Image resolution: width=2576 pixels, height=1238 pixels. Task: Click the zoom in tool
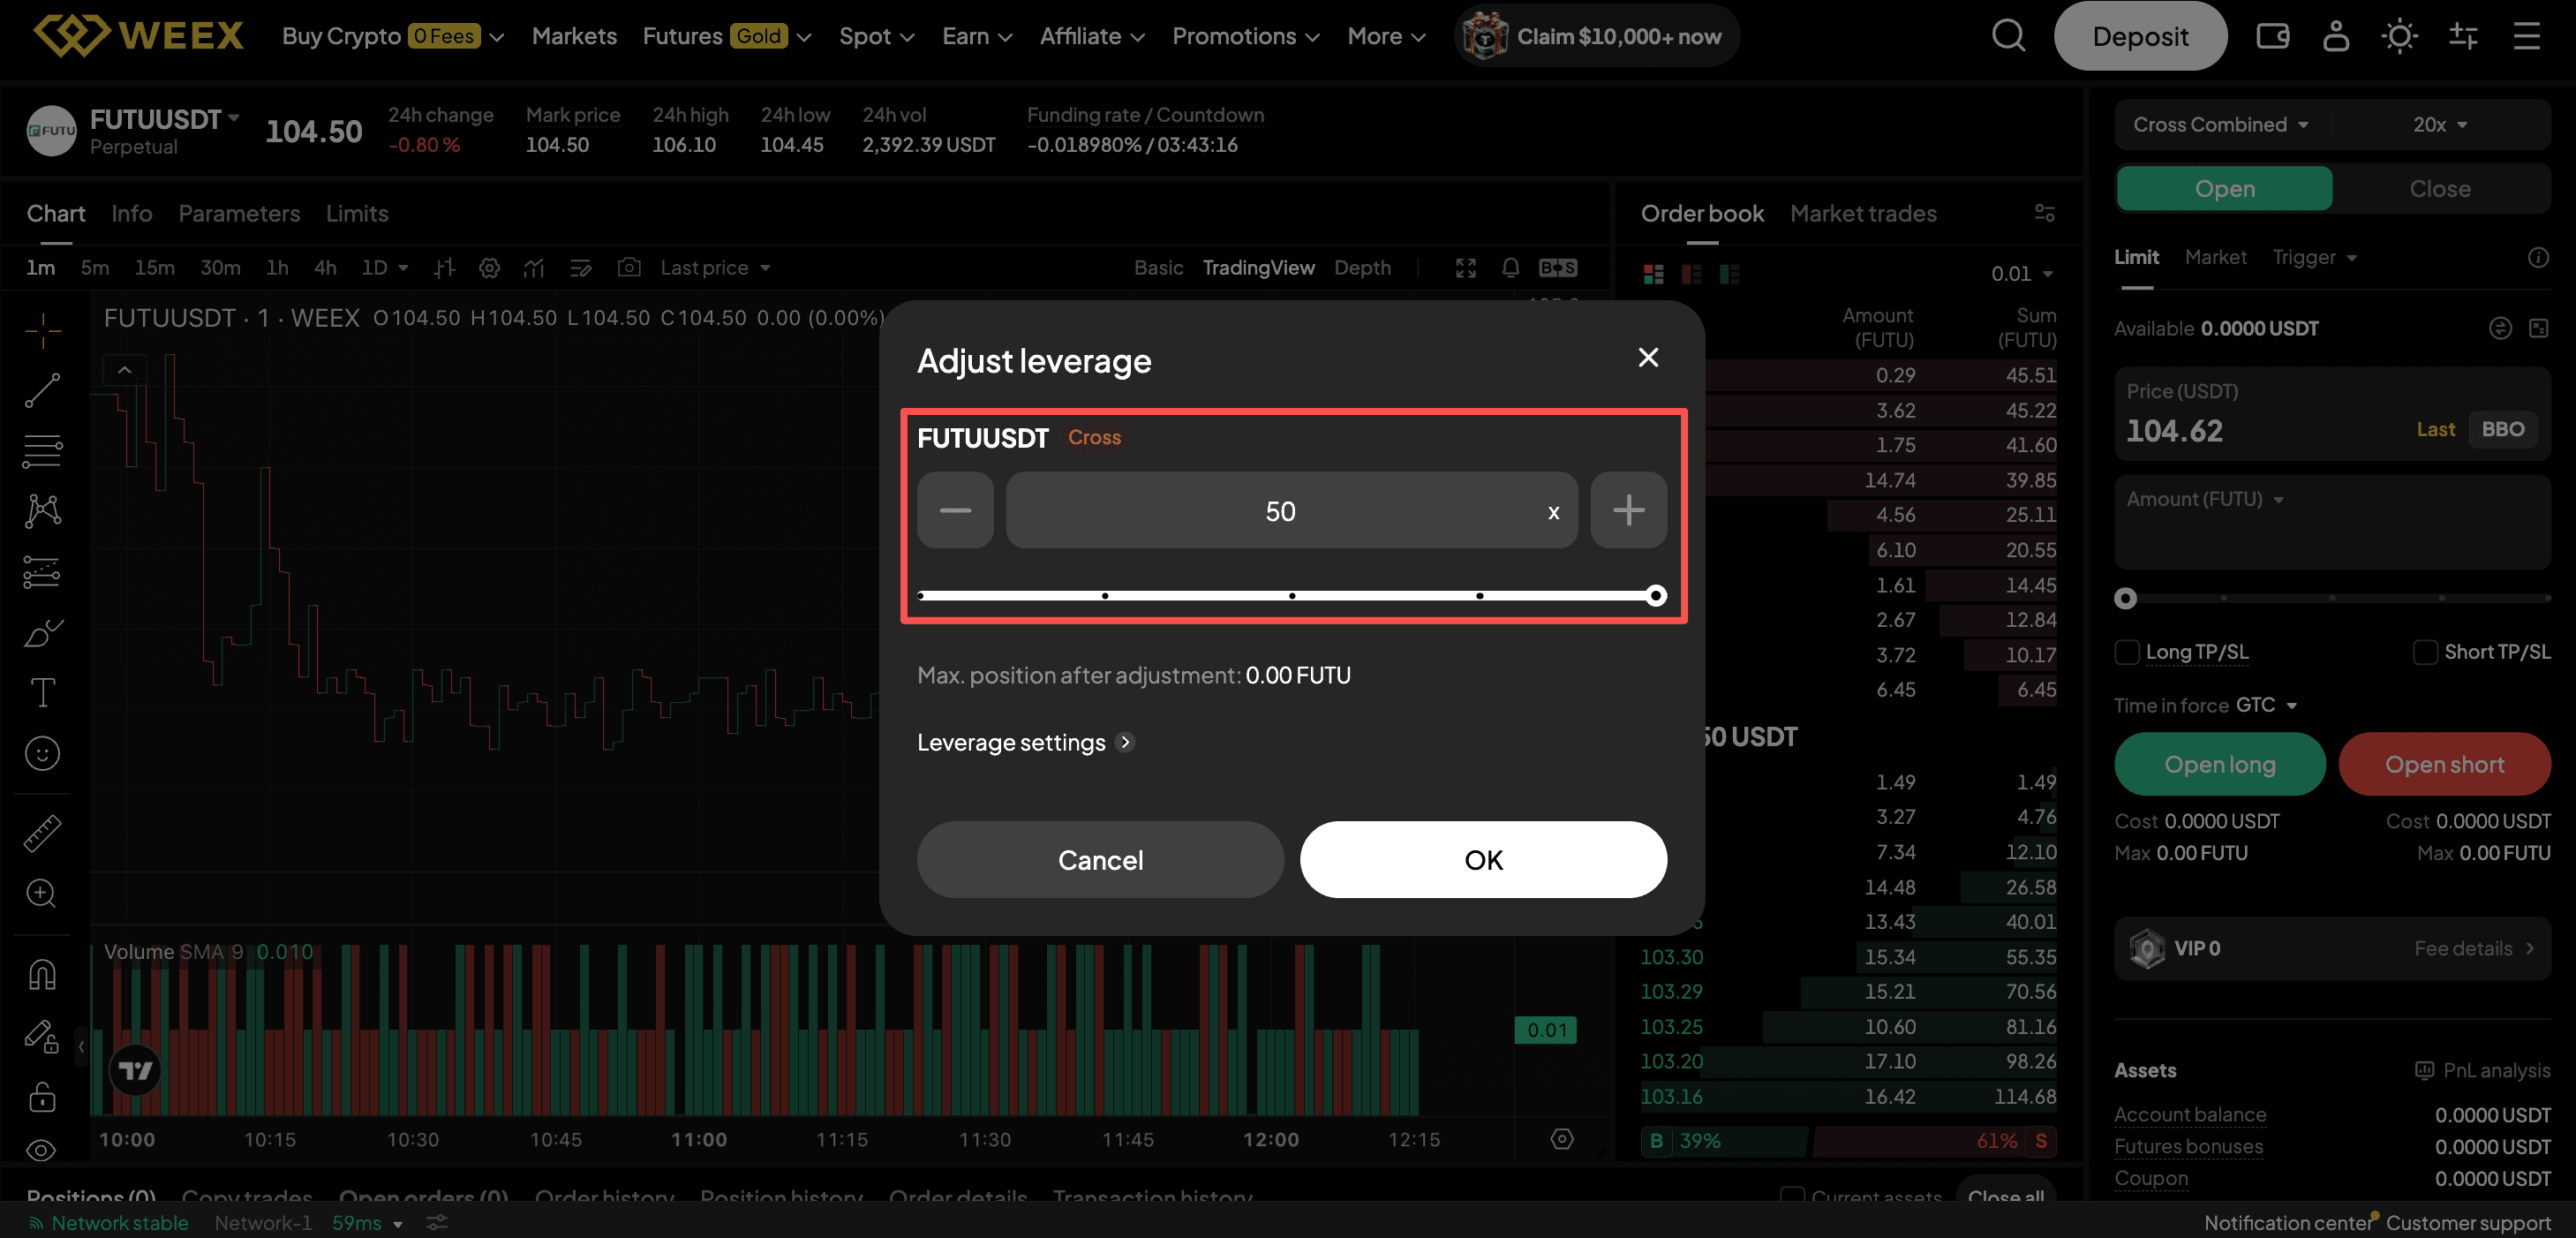coord(42,893)
